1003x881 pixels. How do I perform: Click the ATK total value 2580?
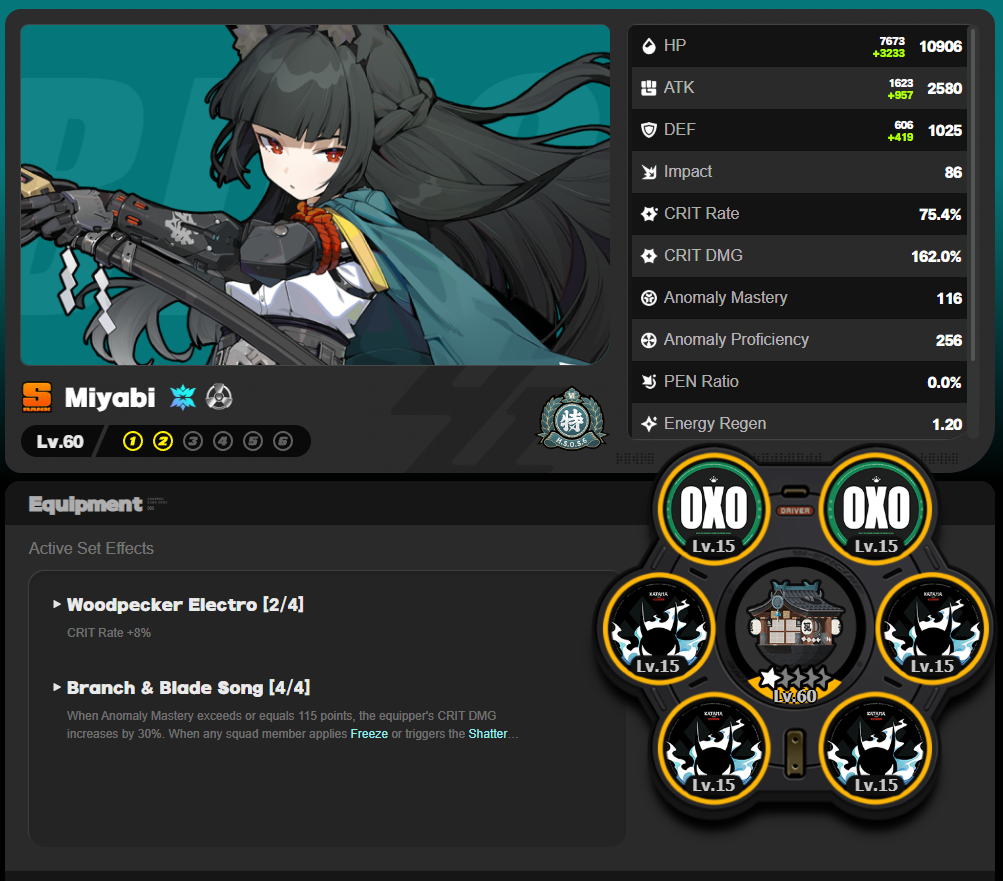944,88
